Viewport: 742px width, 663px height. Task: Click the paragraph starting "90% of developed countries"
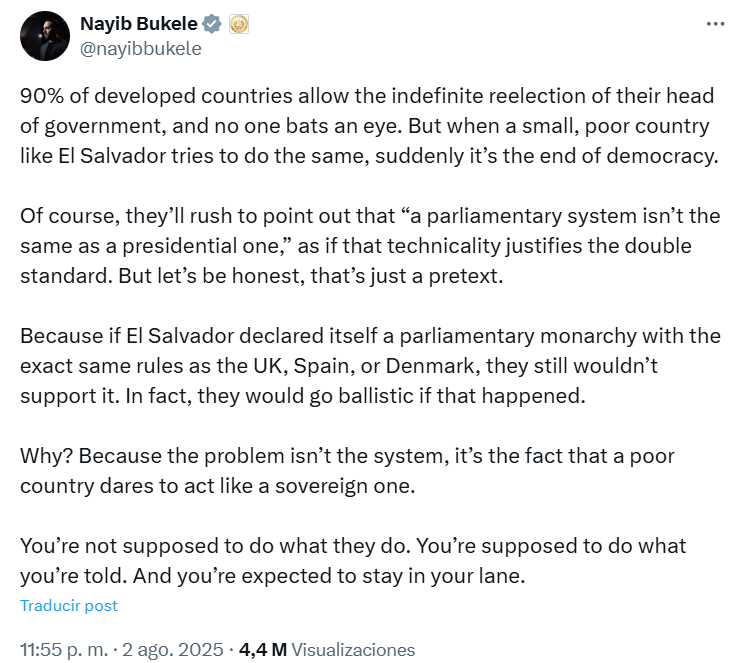point(370,128)
